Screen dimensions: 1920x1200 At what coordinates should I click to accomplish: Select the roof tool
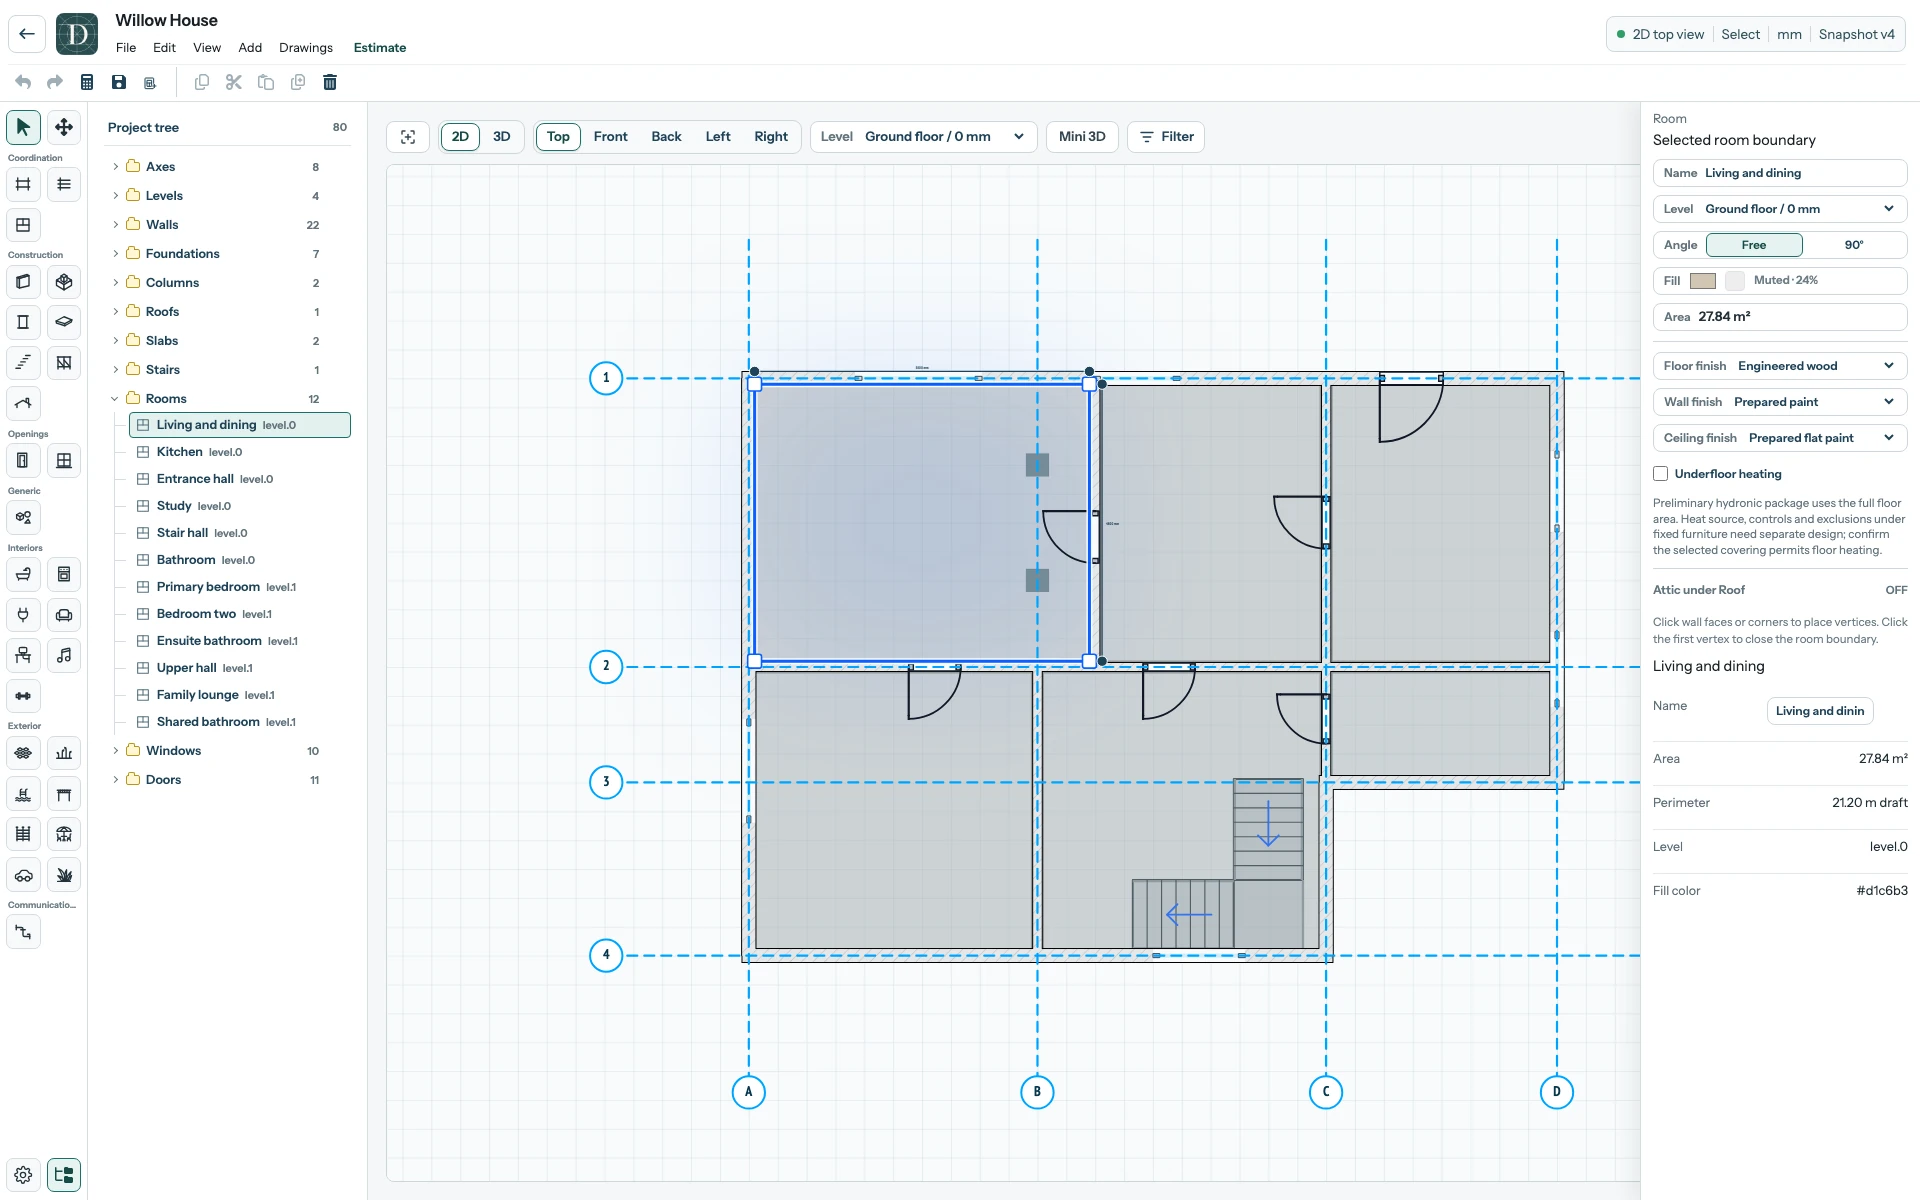tap(23, 404)
